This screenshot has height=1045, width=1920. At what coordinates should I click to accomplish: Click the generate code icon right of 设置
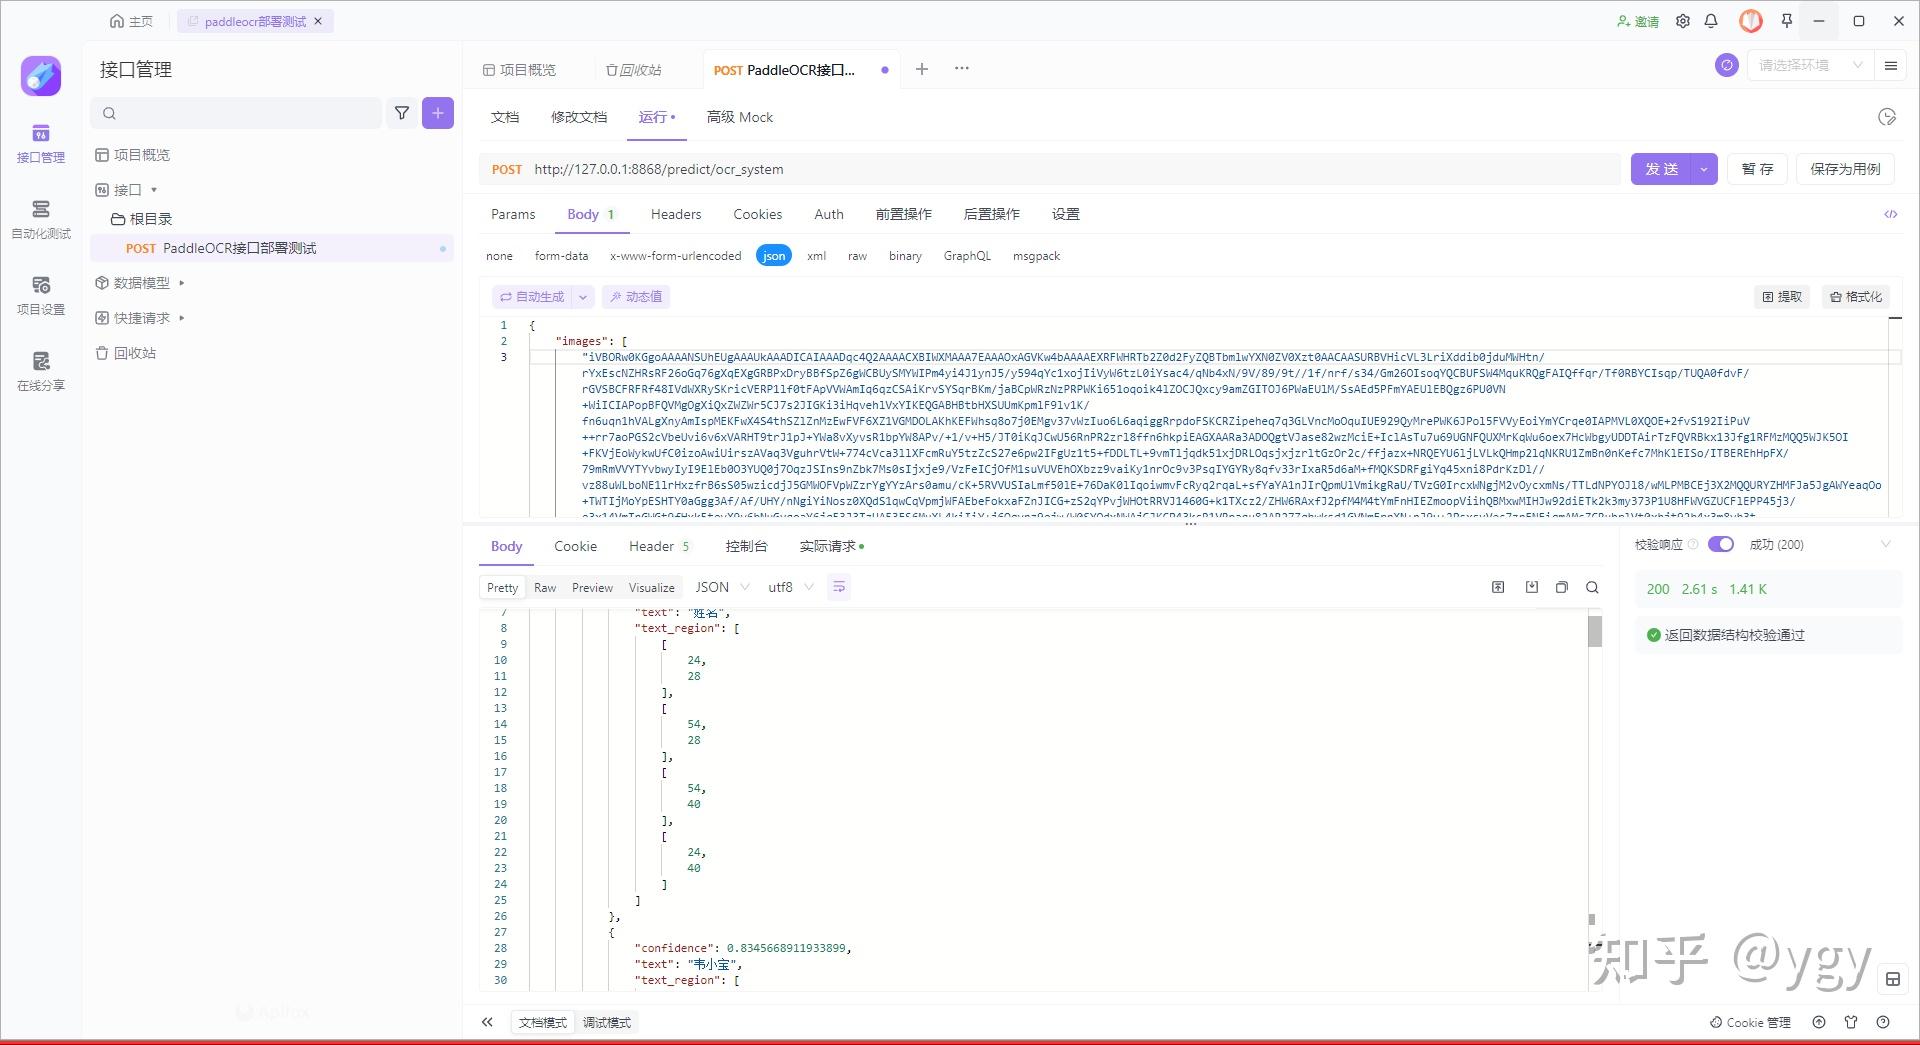pyautogui.click(x=1891, y=214)
